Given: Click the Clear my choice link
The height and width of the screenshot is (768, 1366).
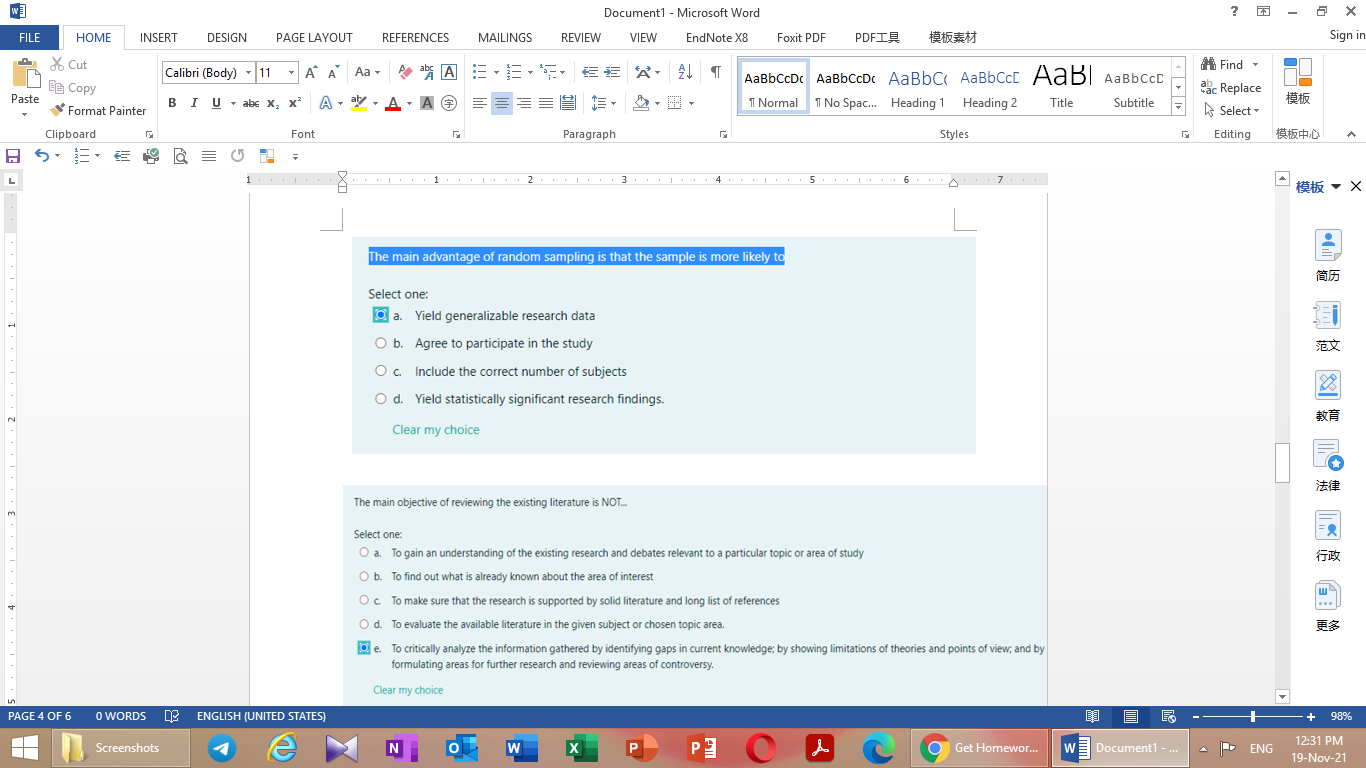Looking at the screenshot, I should pyautogui.click(x=436, y=428).
